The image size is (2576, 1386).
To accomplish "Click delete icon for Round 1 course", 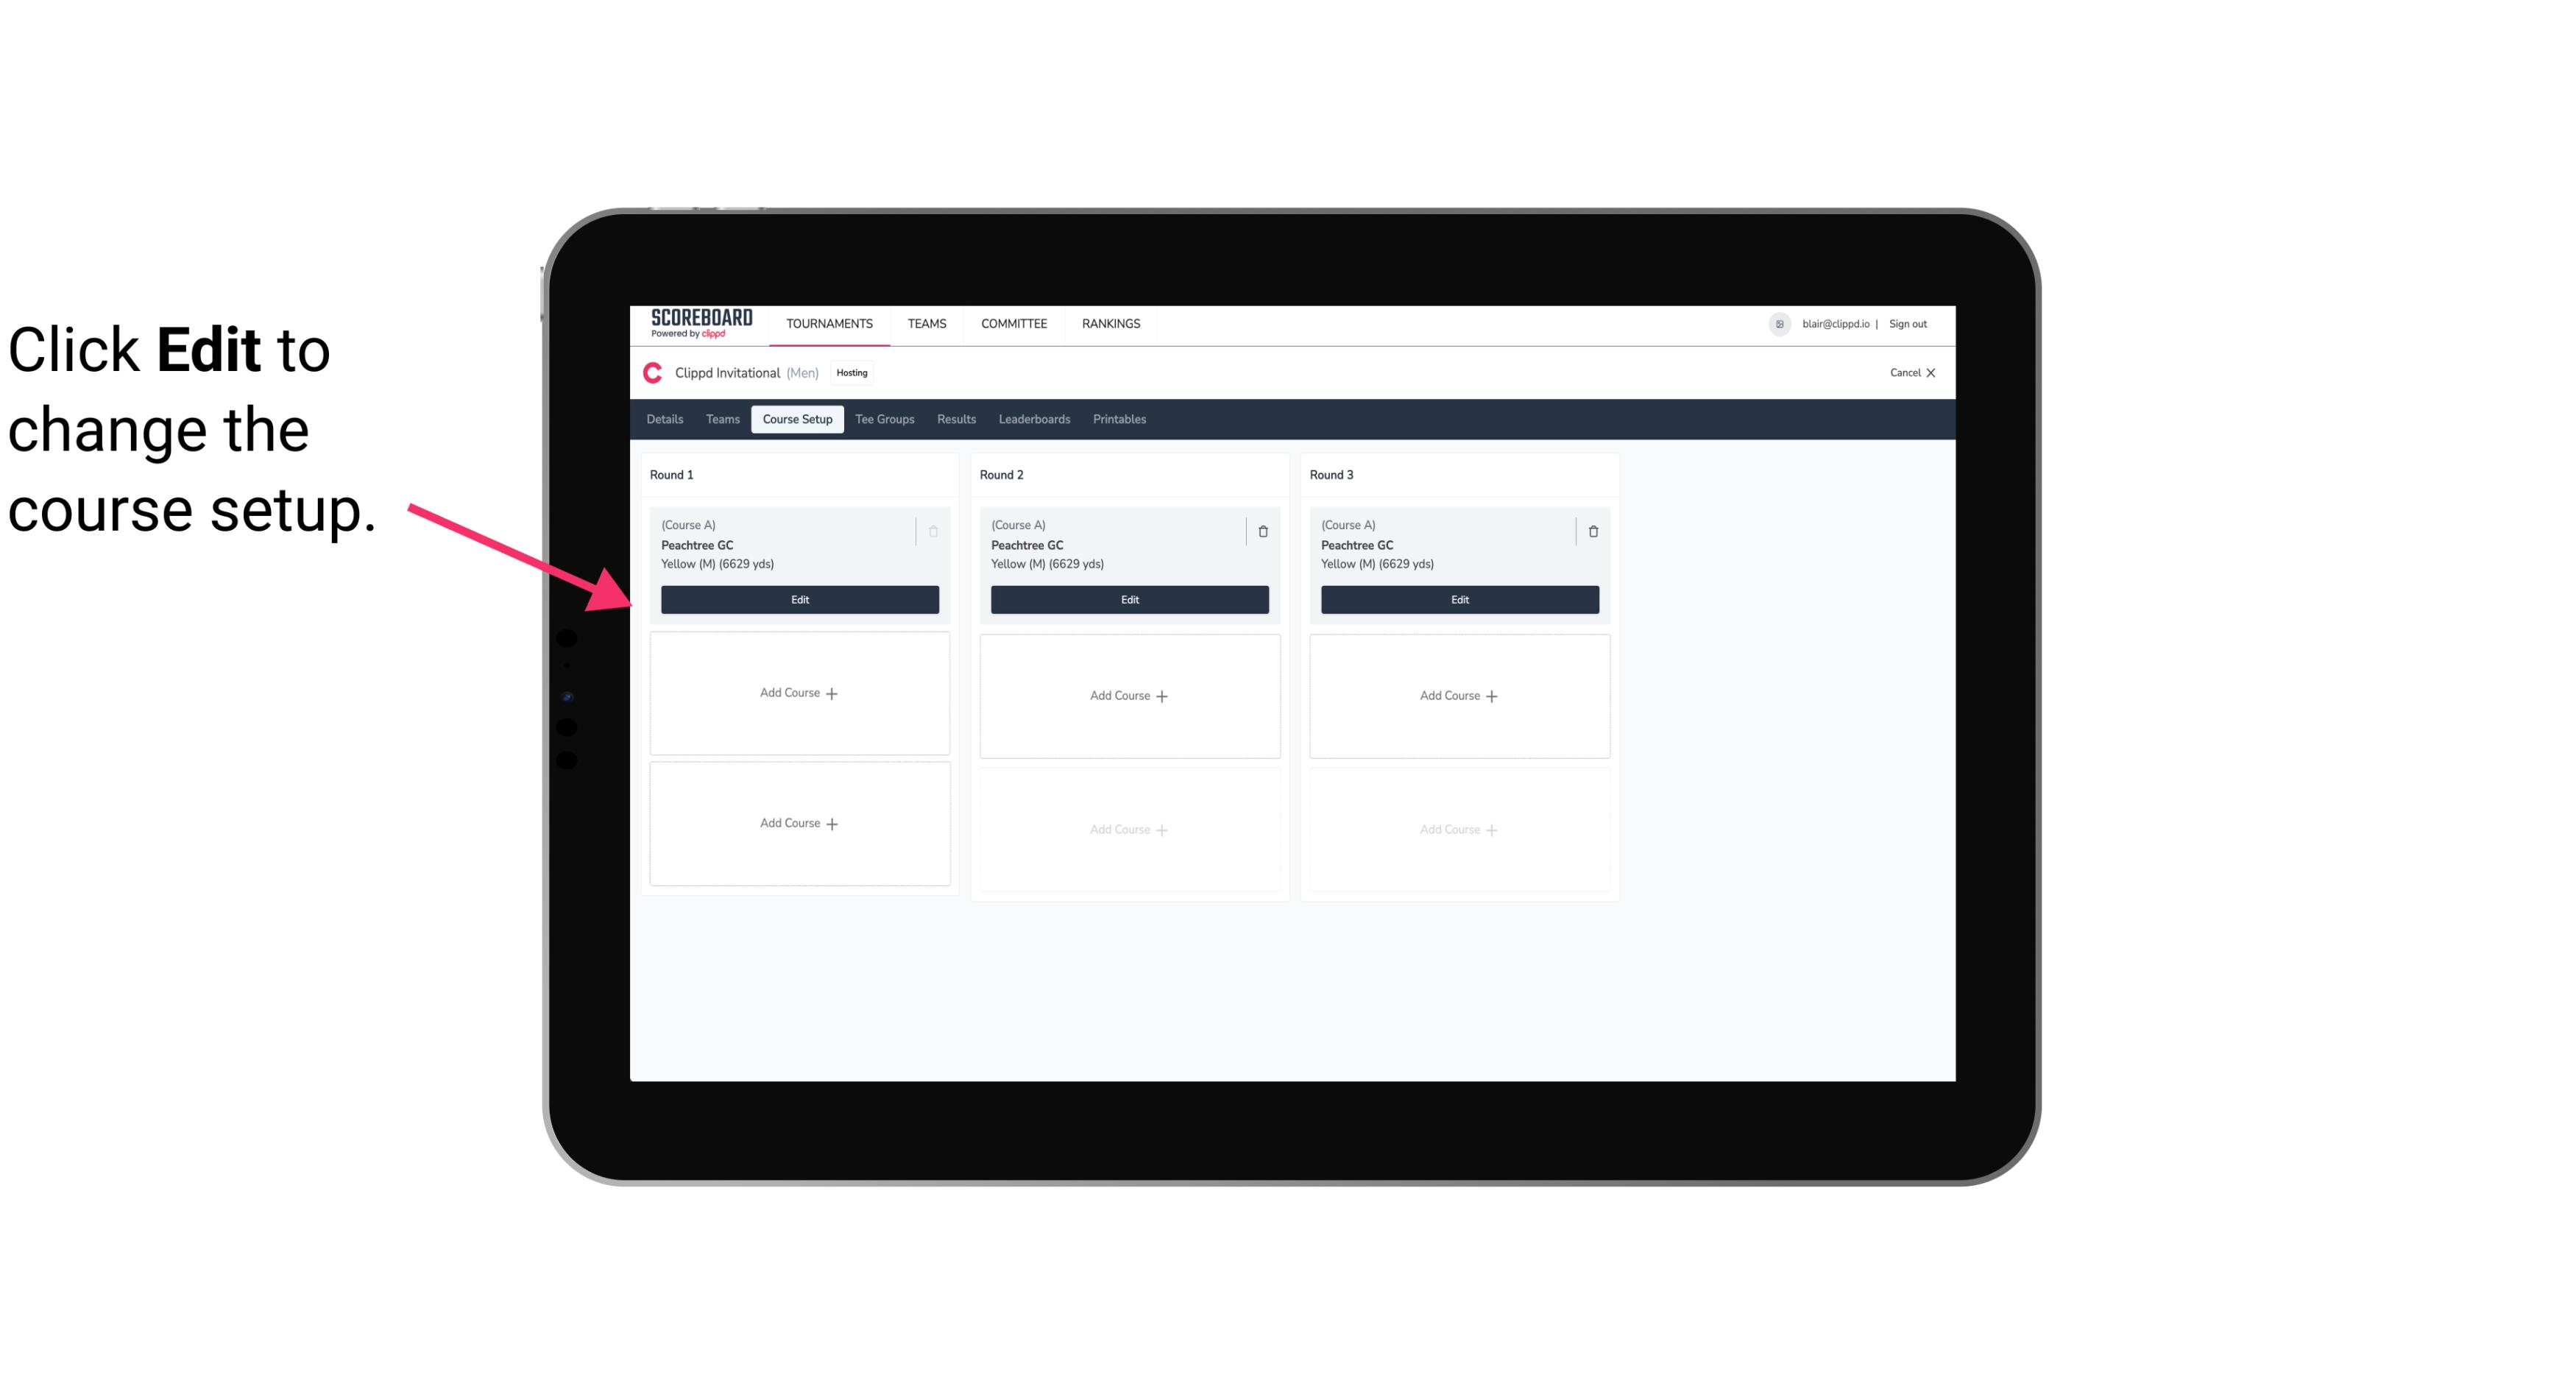I will coord(933,531).
